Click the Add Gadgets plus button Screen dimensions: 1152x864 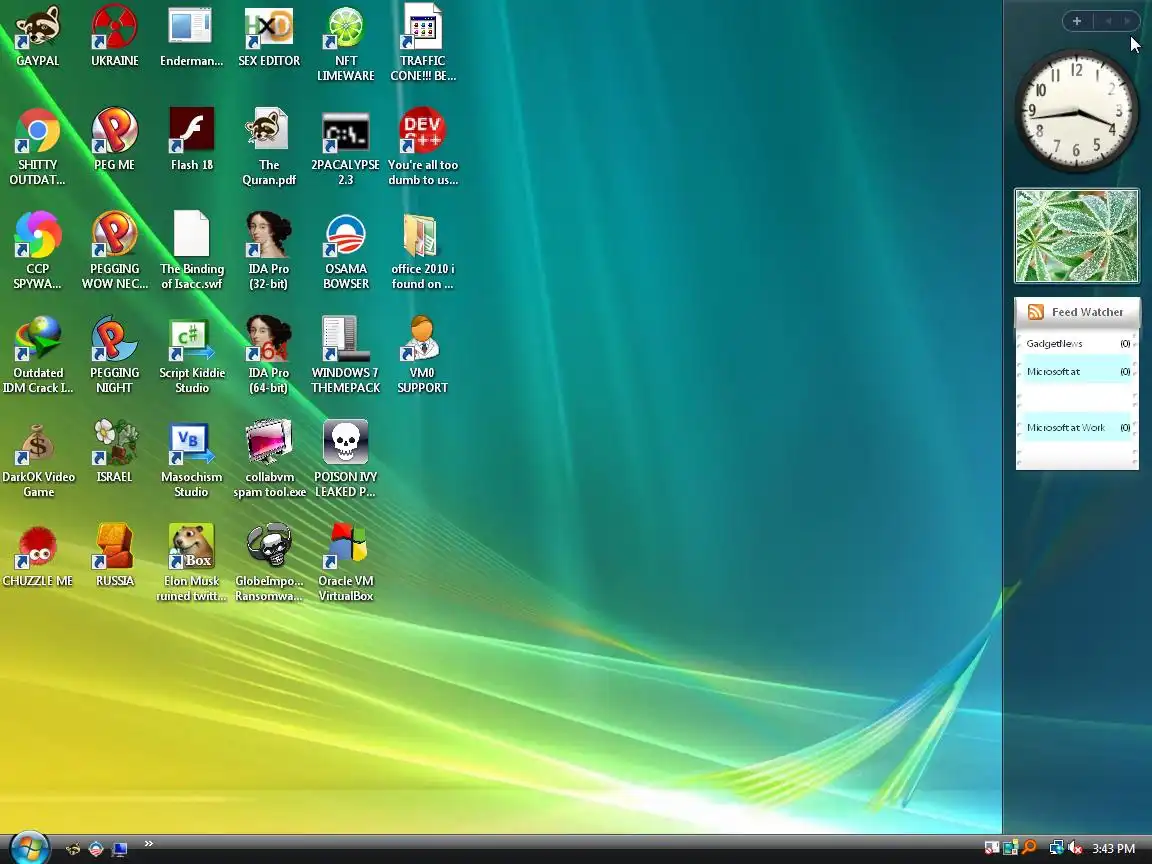coord(1076,21)
